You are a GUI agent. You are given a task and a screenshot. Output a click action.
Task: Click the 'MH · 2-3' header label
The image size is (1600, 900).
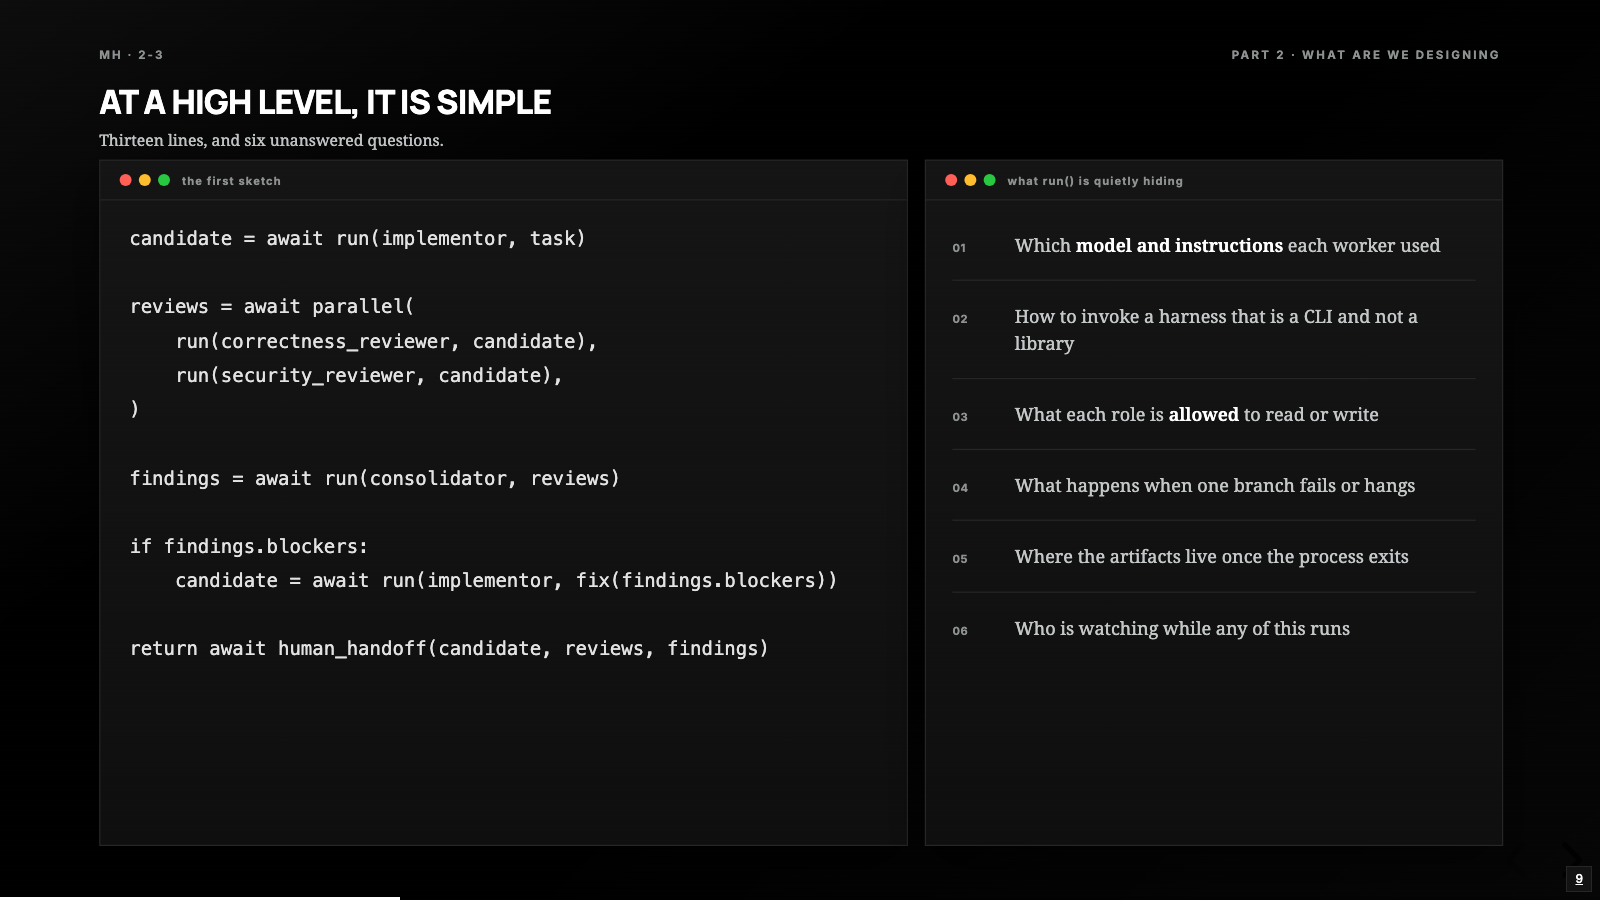(131, 55)
